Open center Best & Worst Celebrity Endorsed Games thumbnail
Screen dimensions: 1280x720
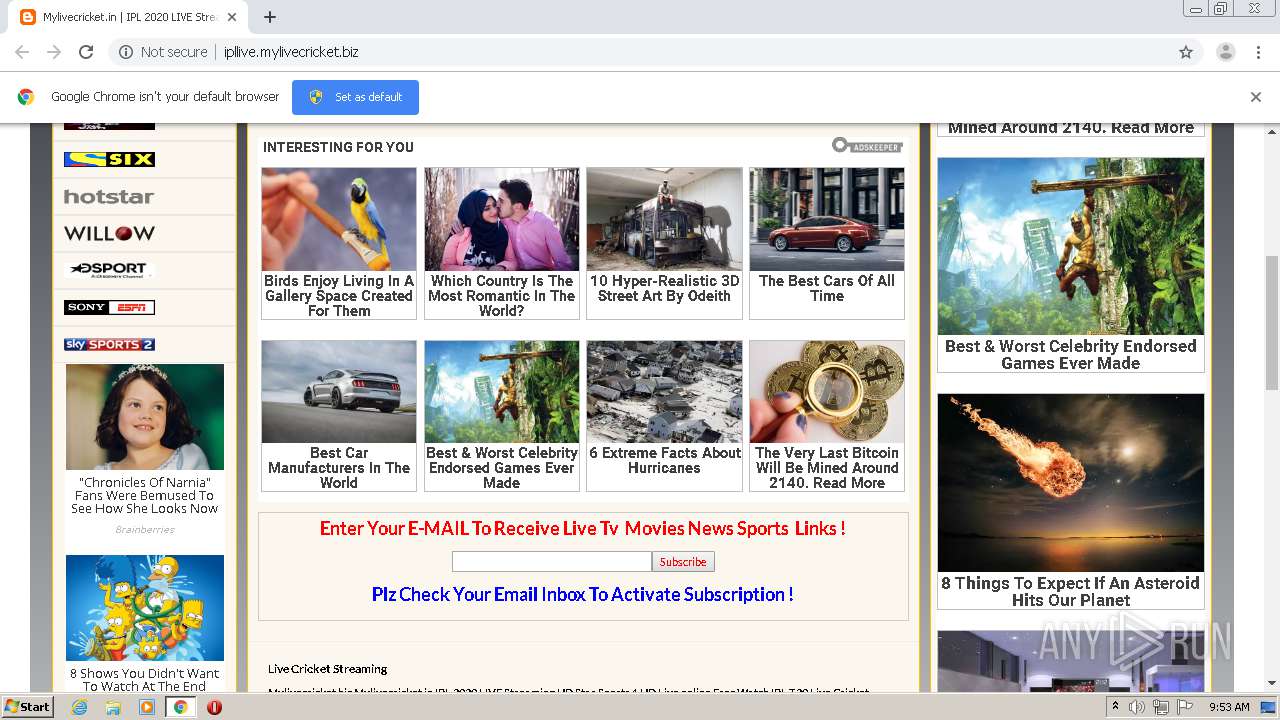(x=501, y=392)
